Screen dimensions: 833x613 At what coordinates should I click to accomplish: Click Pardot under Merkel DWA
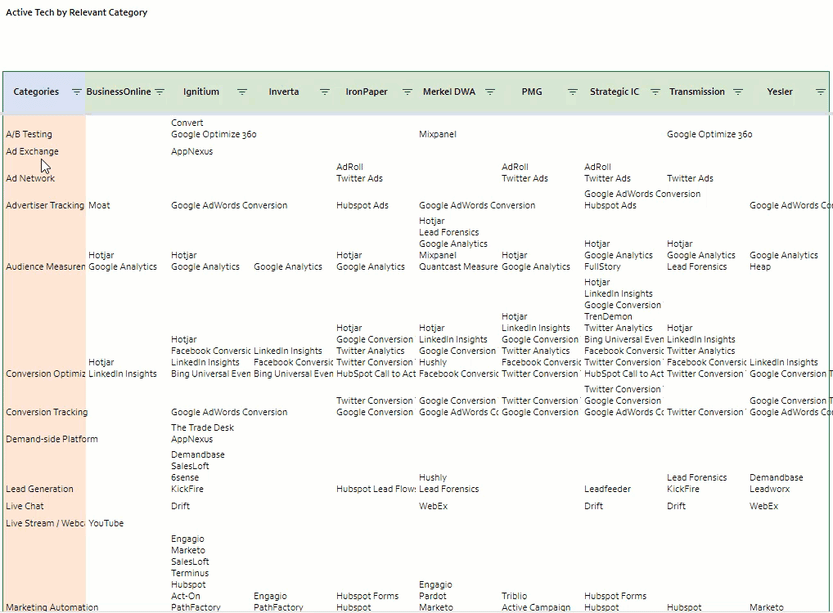pos(432,596)
